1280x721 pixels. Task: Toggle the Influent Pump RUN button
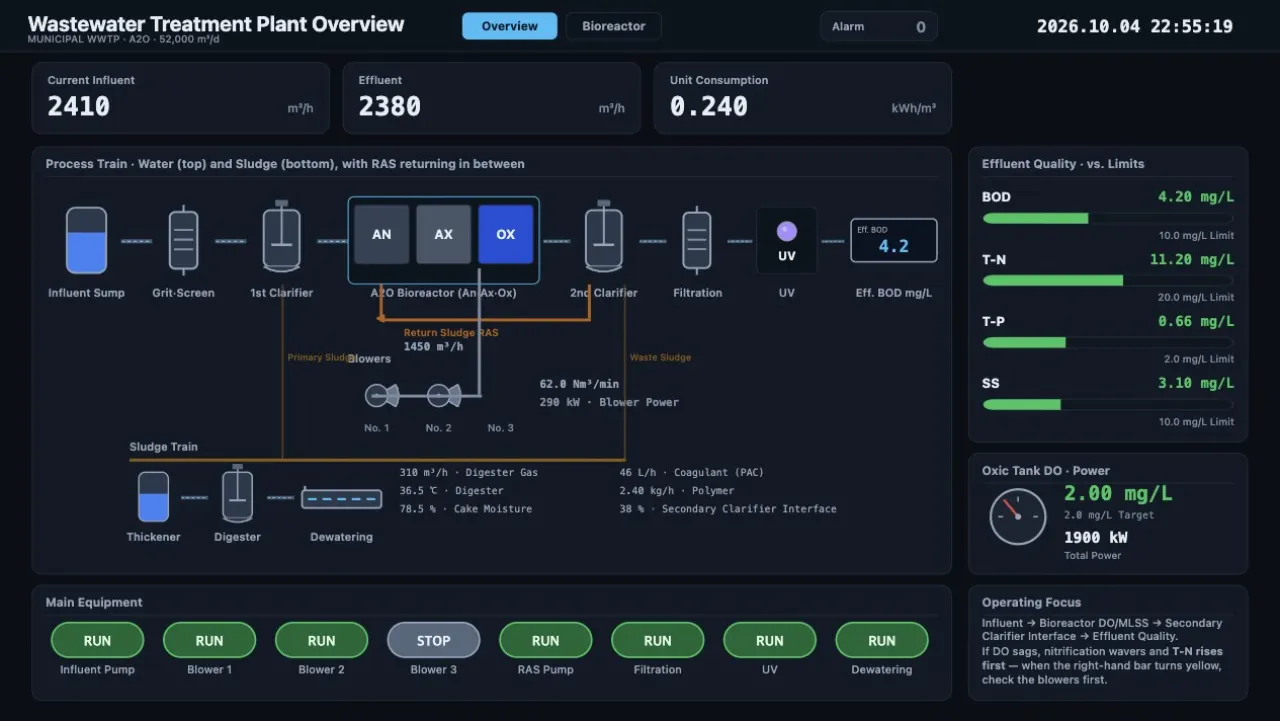[97, 640]
